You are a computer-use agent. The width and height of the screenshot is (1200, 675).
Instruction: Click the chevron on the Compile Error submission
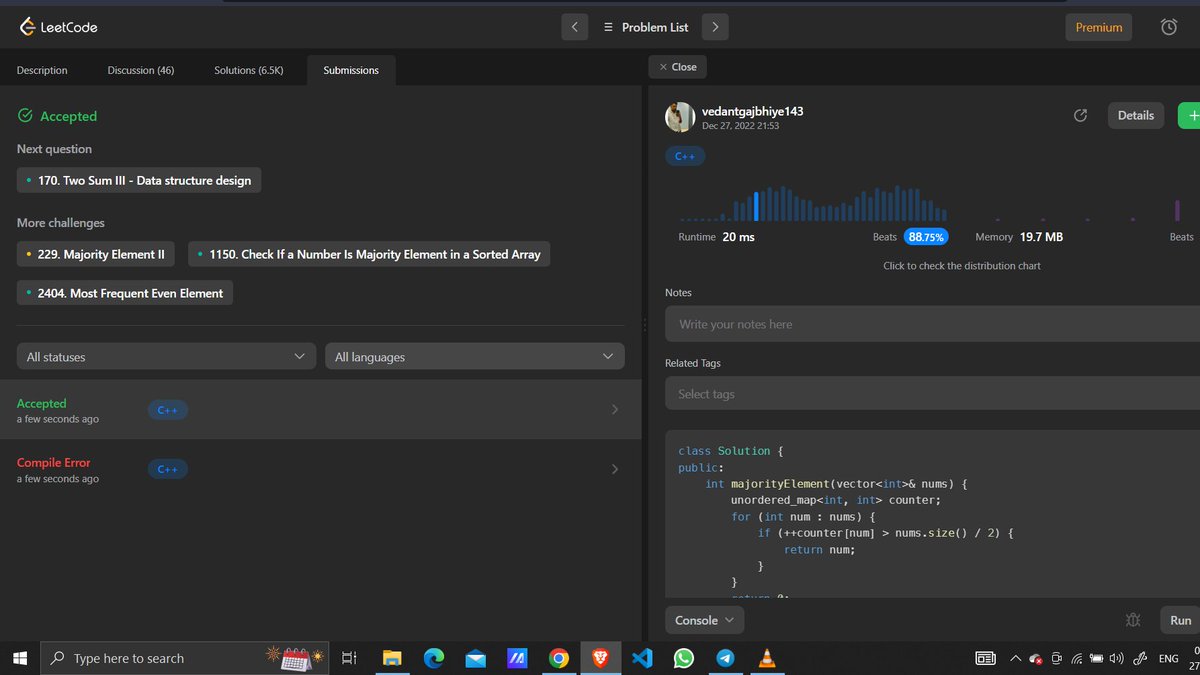614,469
